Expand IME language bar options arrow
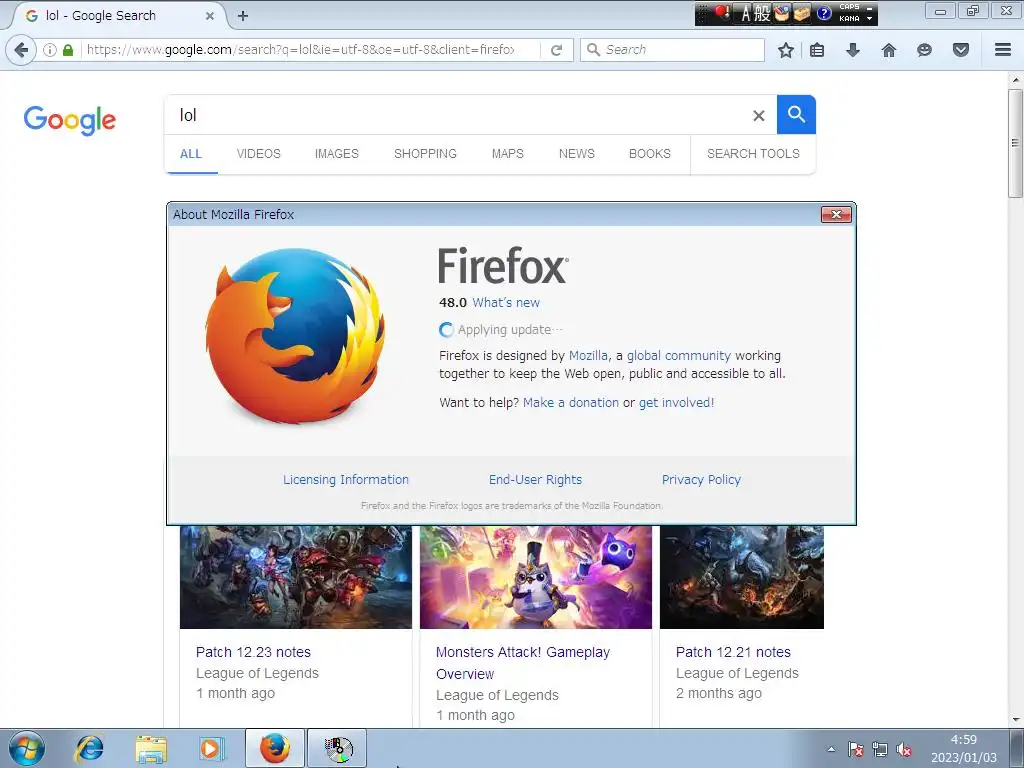1024x768 pixels. point(870,19)
